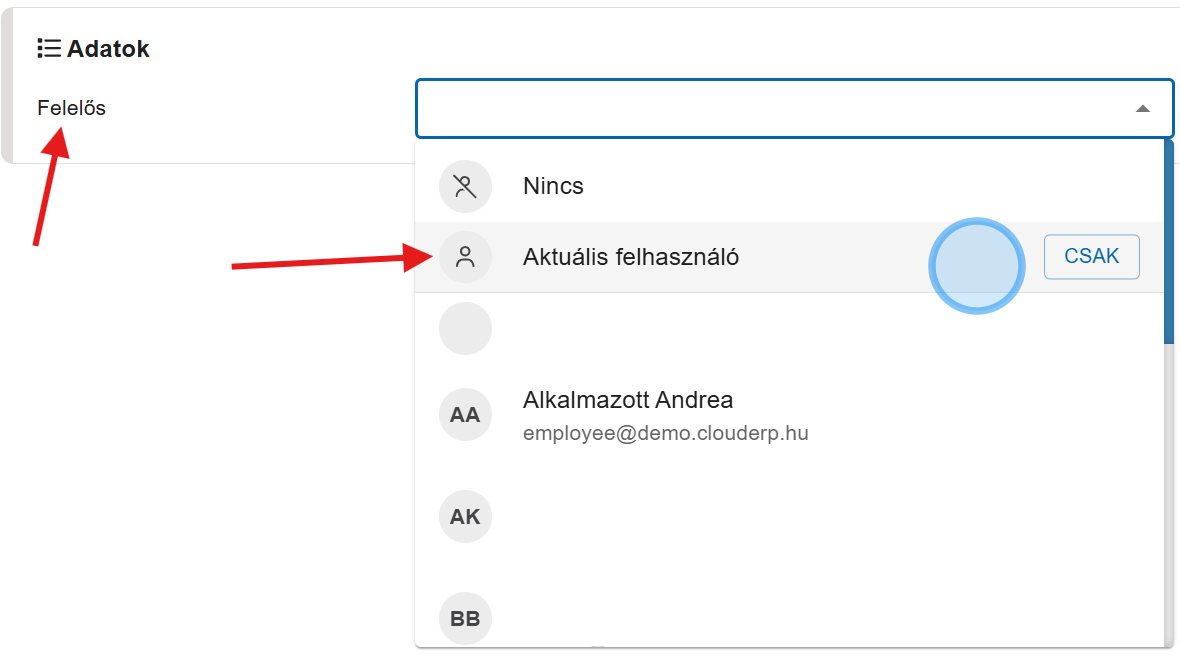Select the Nincs option text
The image size is (1180, 661).
tap(553, 186)
